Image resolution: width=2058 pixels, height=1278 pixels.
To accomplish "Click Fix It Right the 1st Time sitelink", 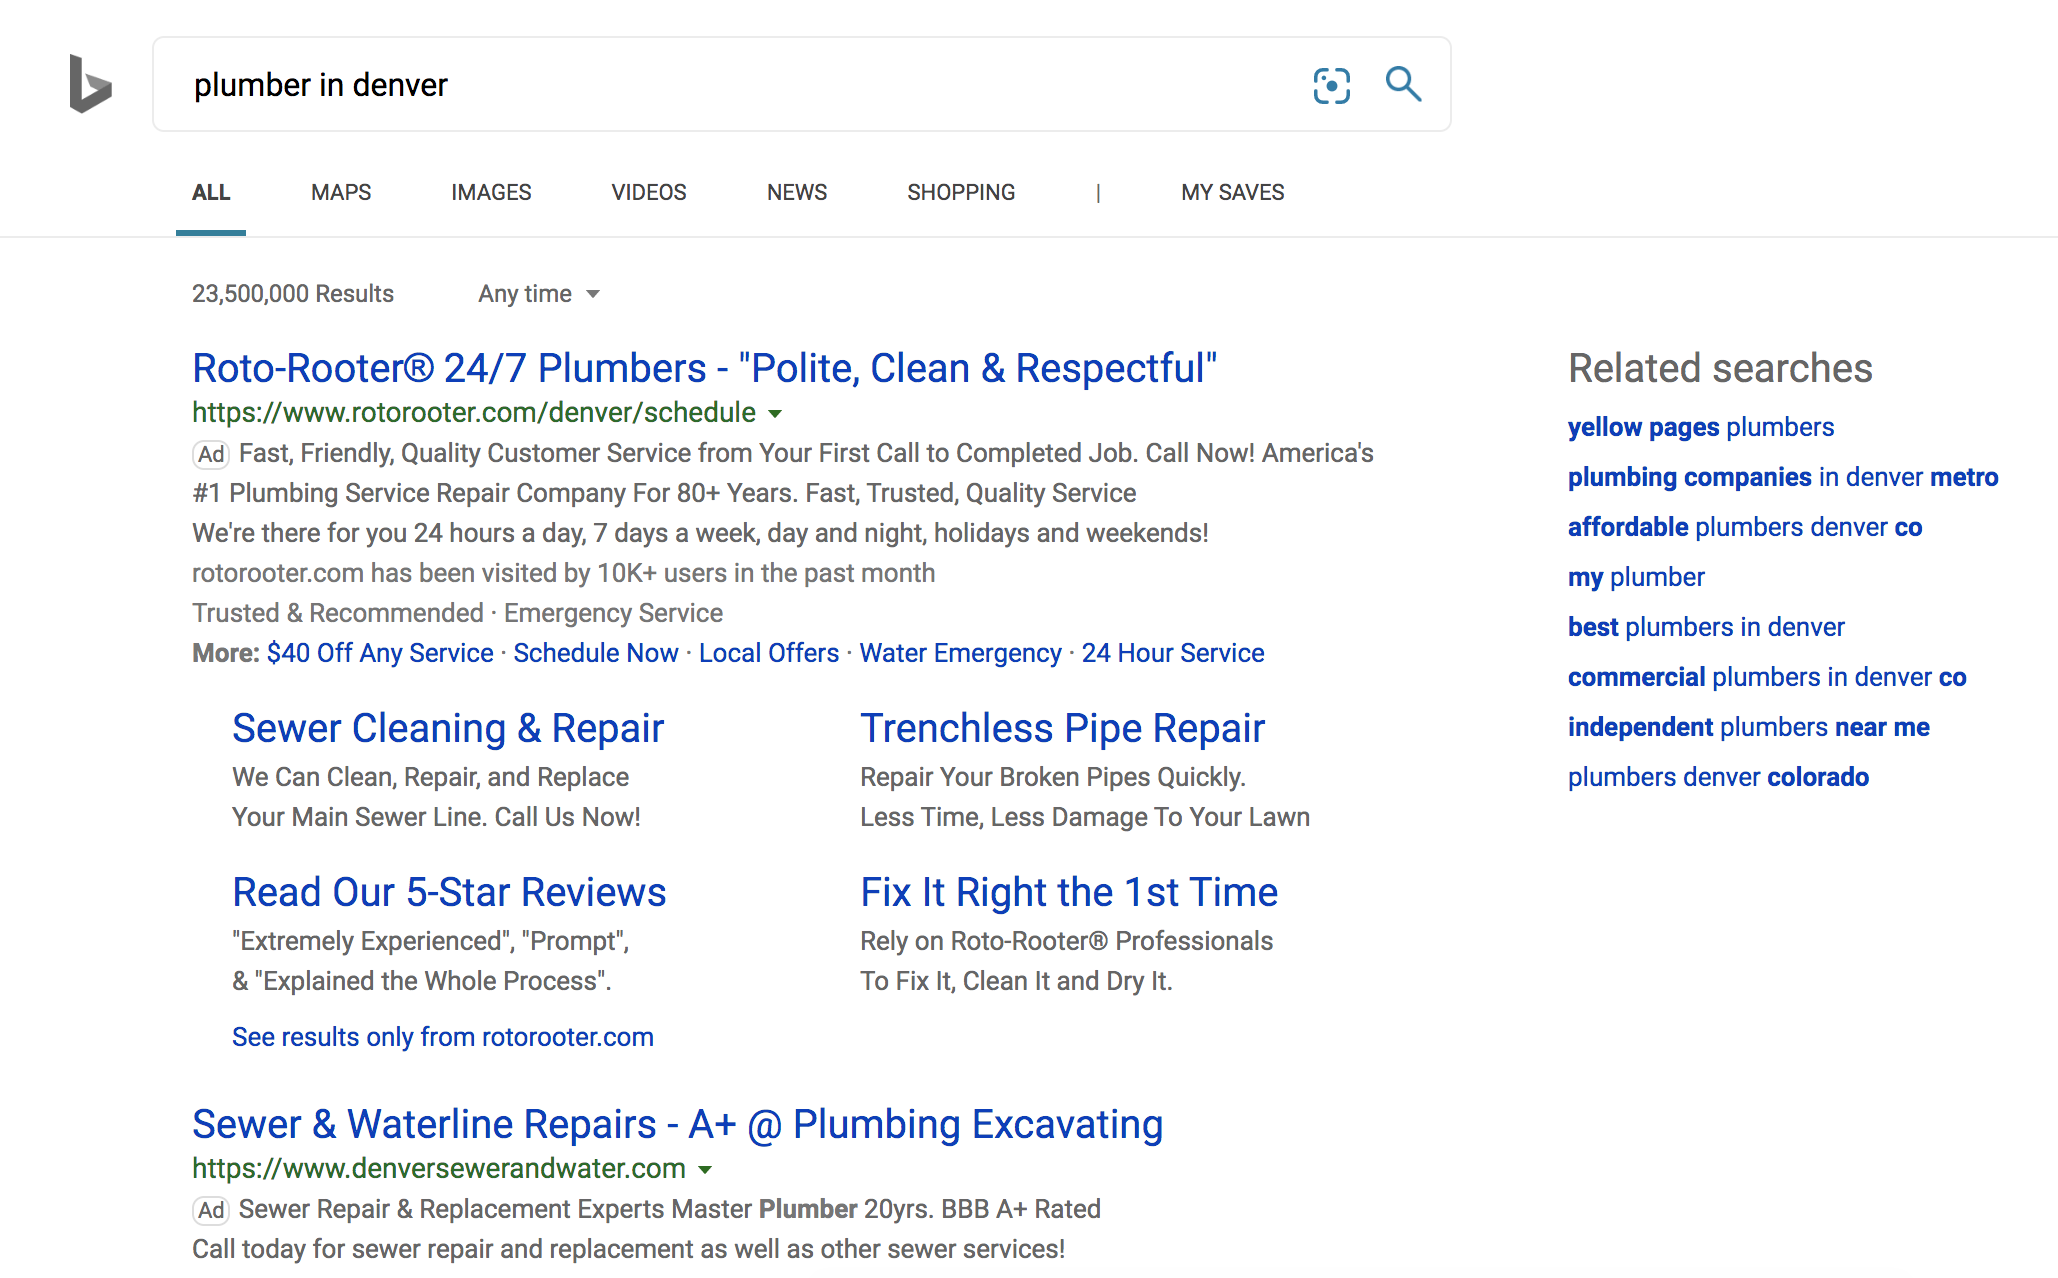I will click(x=1069, y=892).
